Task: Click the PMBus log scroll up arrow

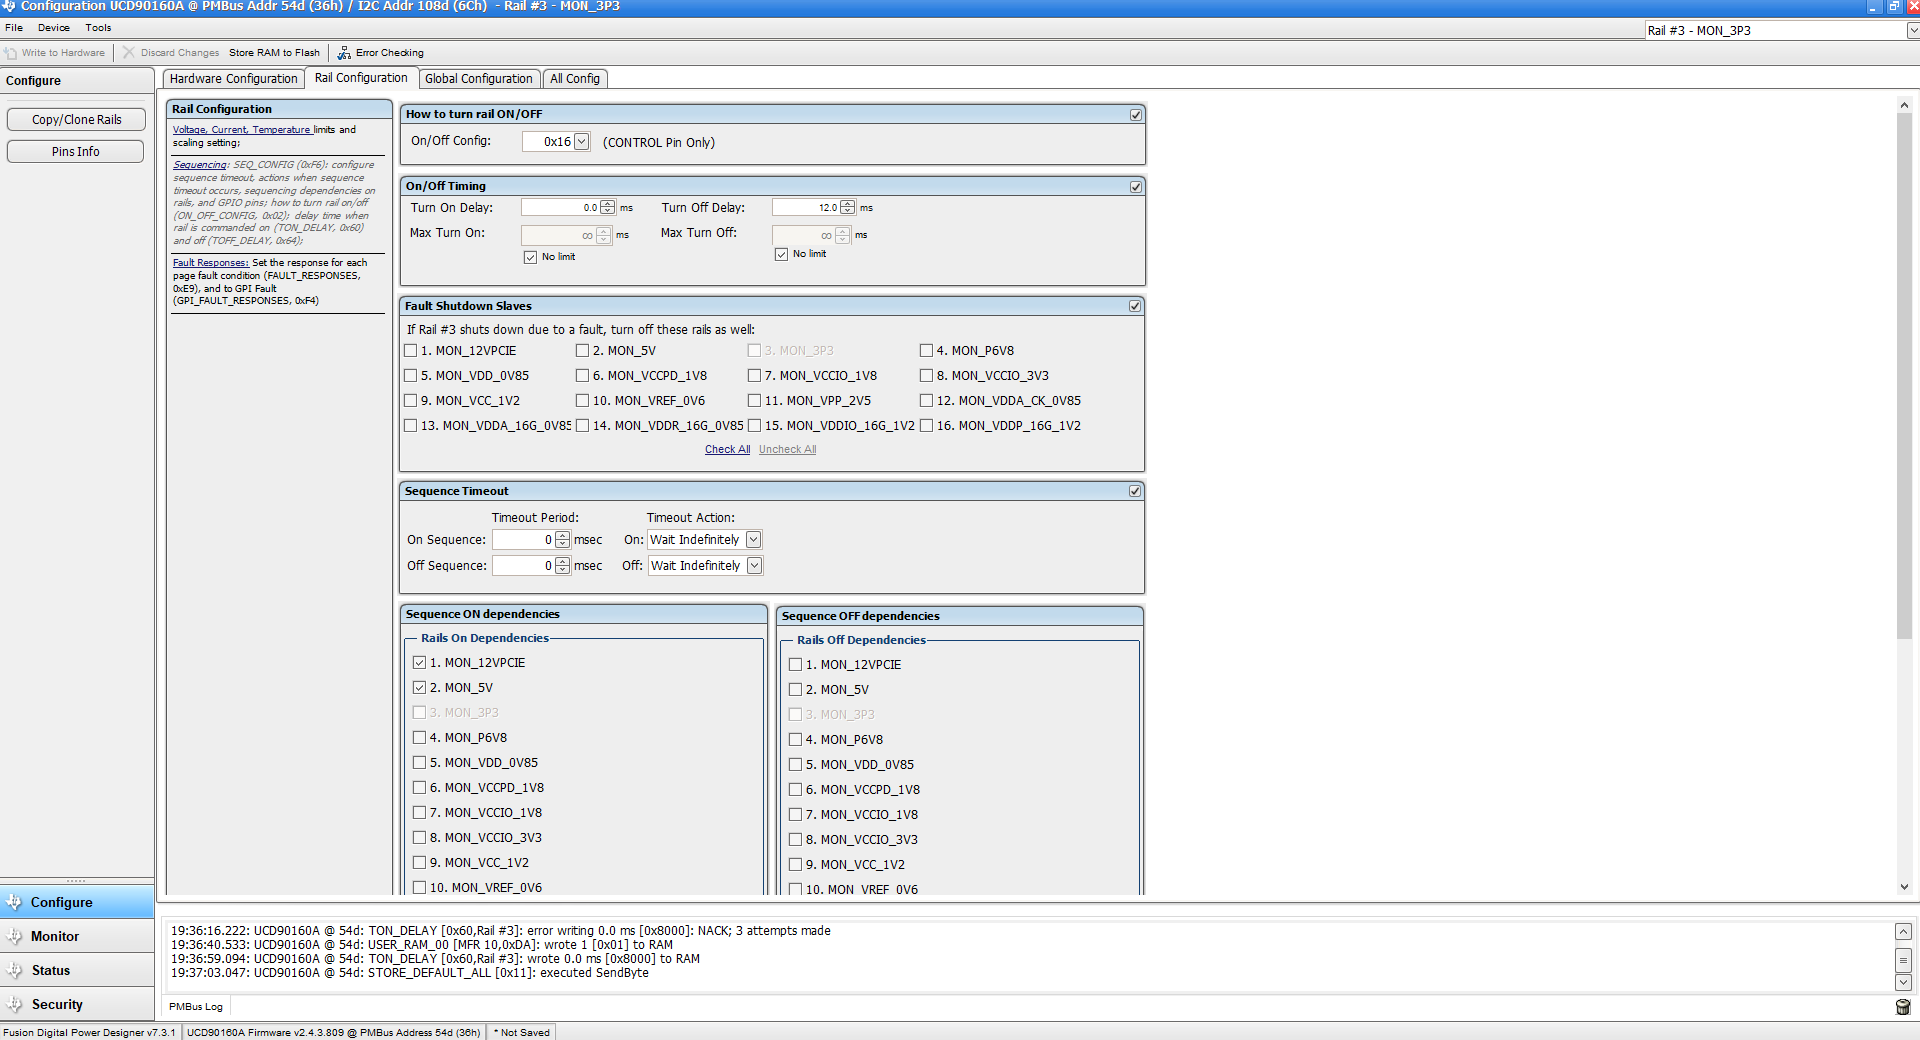Action: 1904,932
